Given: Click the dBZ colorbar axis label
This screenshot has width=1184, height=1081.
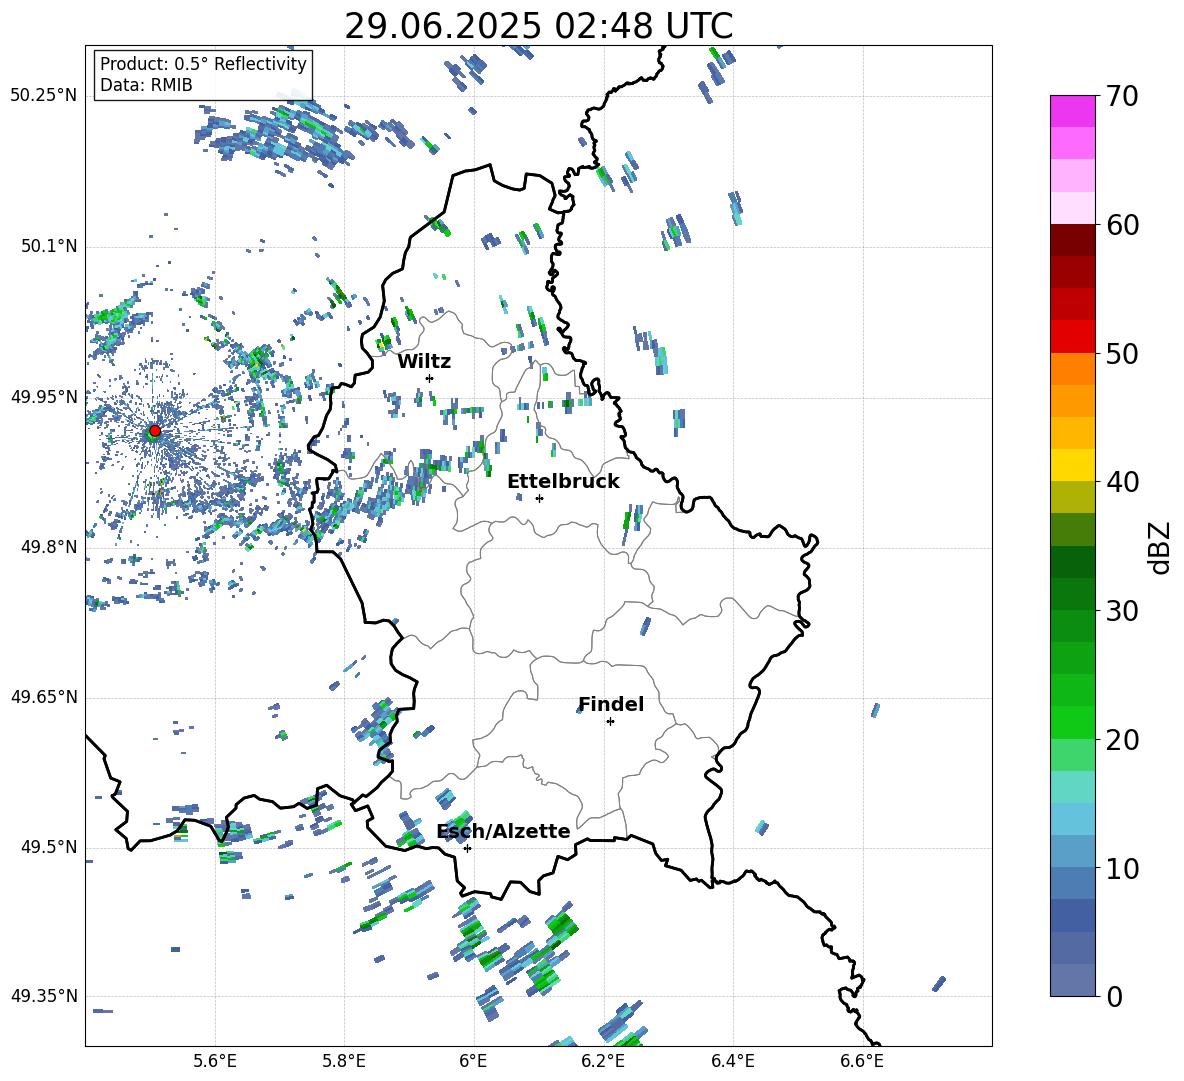Looking at the screenshot, I should tap(1161, 547).
